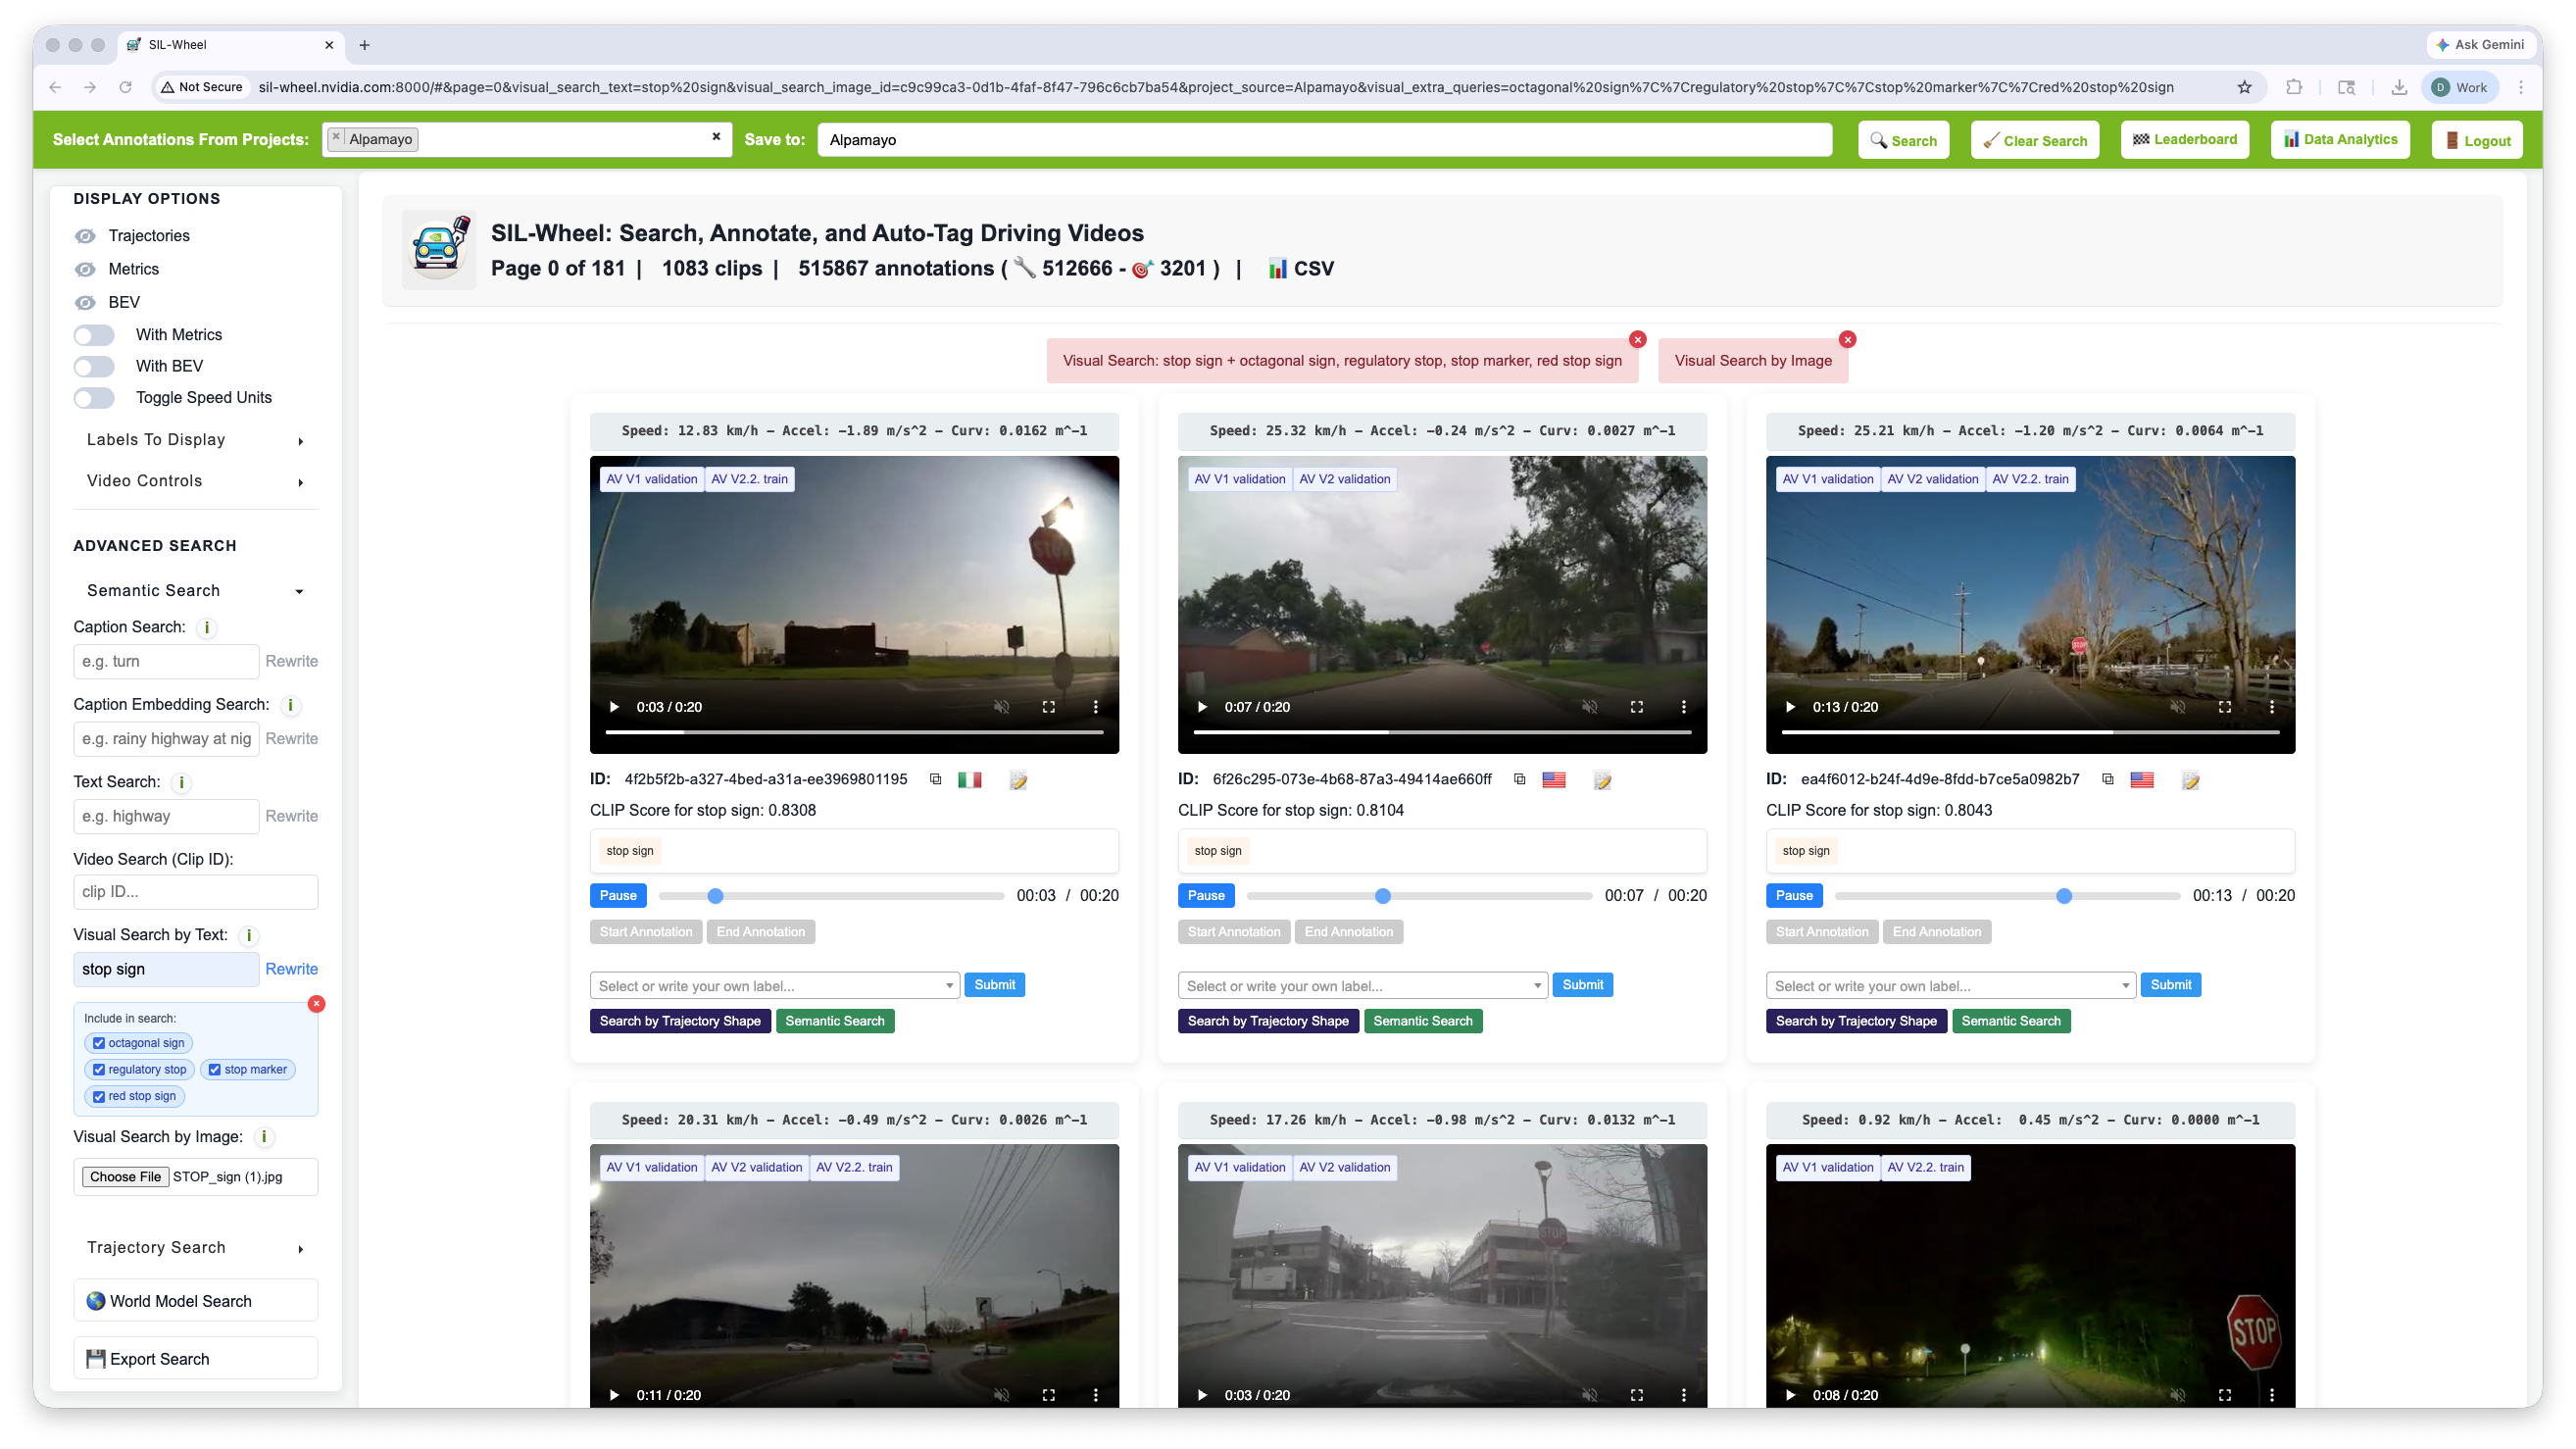Viewport: 2576px width, 1449px height.
Task: Open note icon for clip ea4f6012
Action: 2190,780
